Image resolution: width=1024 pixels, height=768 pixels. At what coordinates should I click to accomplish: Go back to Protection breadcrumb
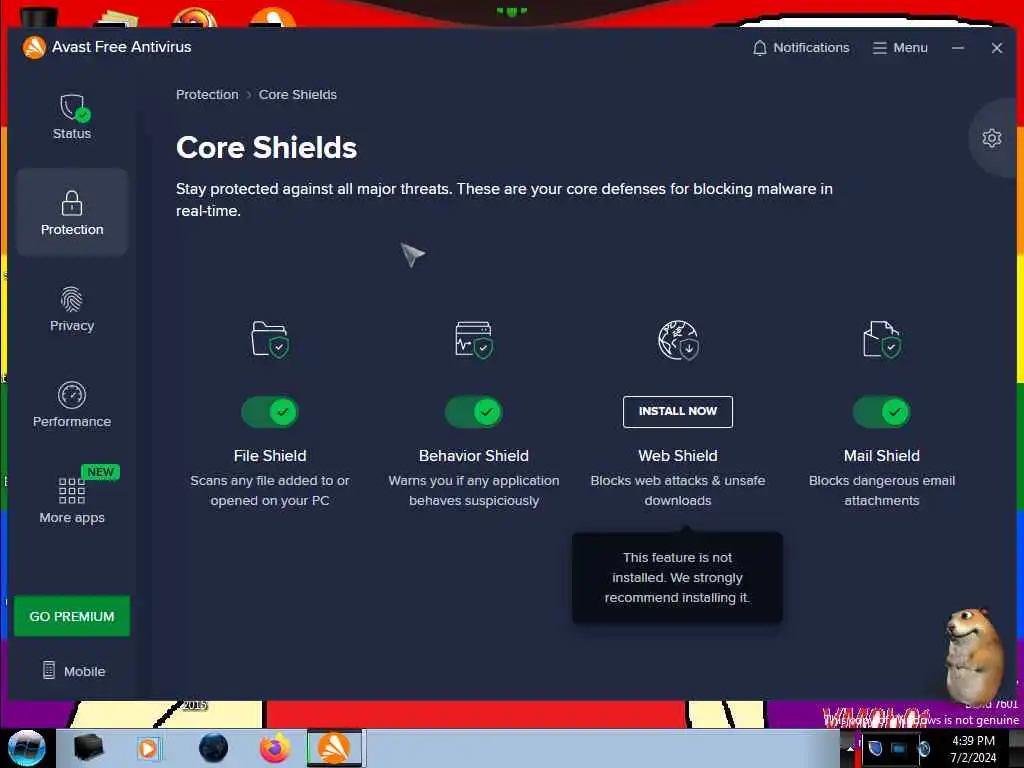point(207,95)
